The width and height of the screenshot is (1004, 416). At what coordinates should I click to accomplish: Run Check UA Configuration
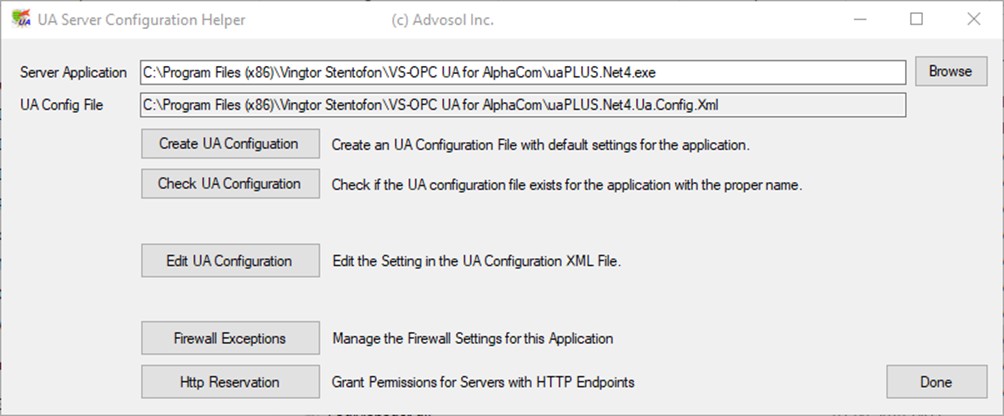[229, 184]
